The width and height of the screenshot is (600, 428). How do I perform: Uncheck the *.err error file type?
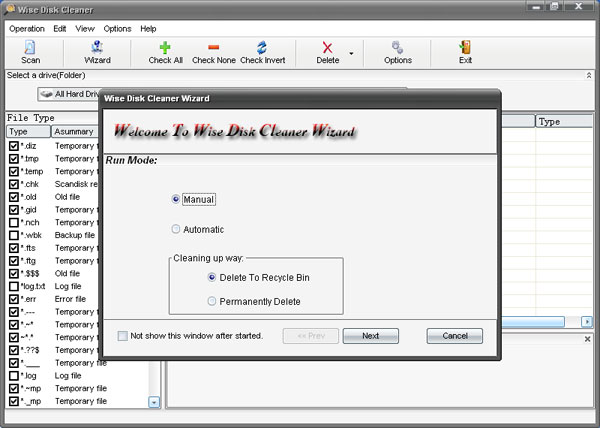14,299
